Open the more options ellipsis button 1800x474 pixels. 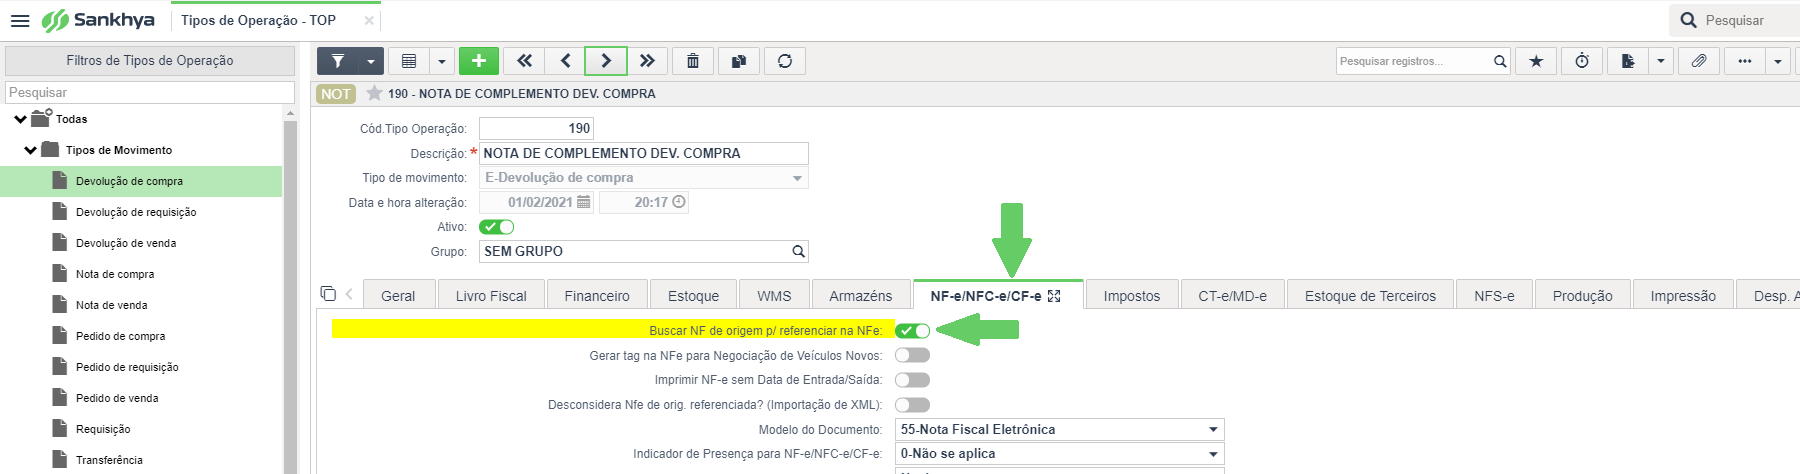pyautogui.click(x=1745, y=61)
